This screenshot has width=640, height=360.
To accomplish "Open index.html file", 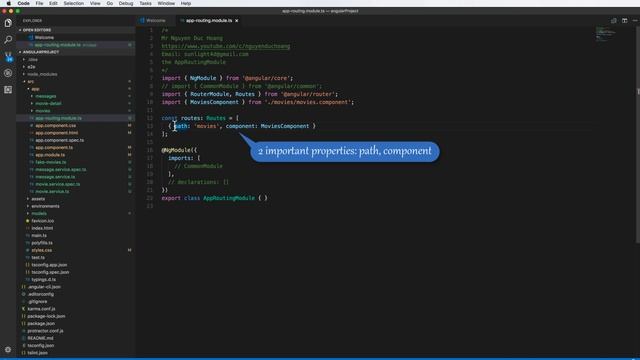I will 42,229.
